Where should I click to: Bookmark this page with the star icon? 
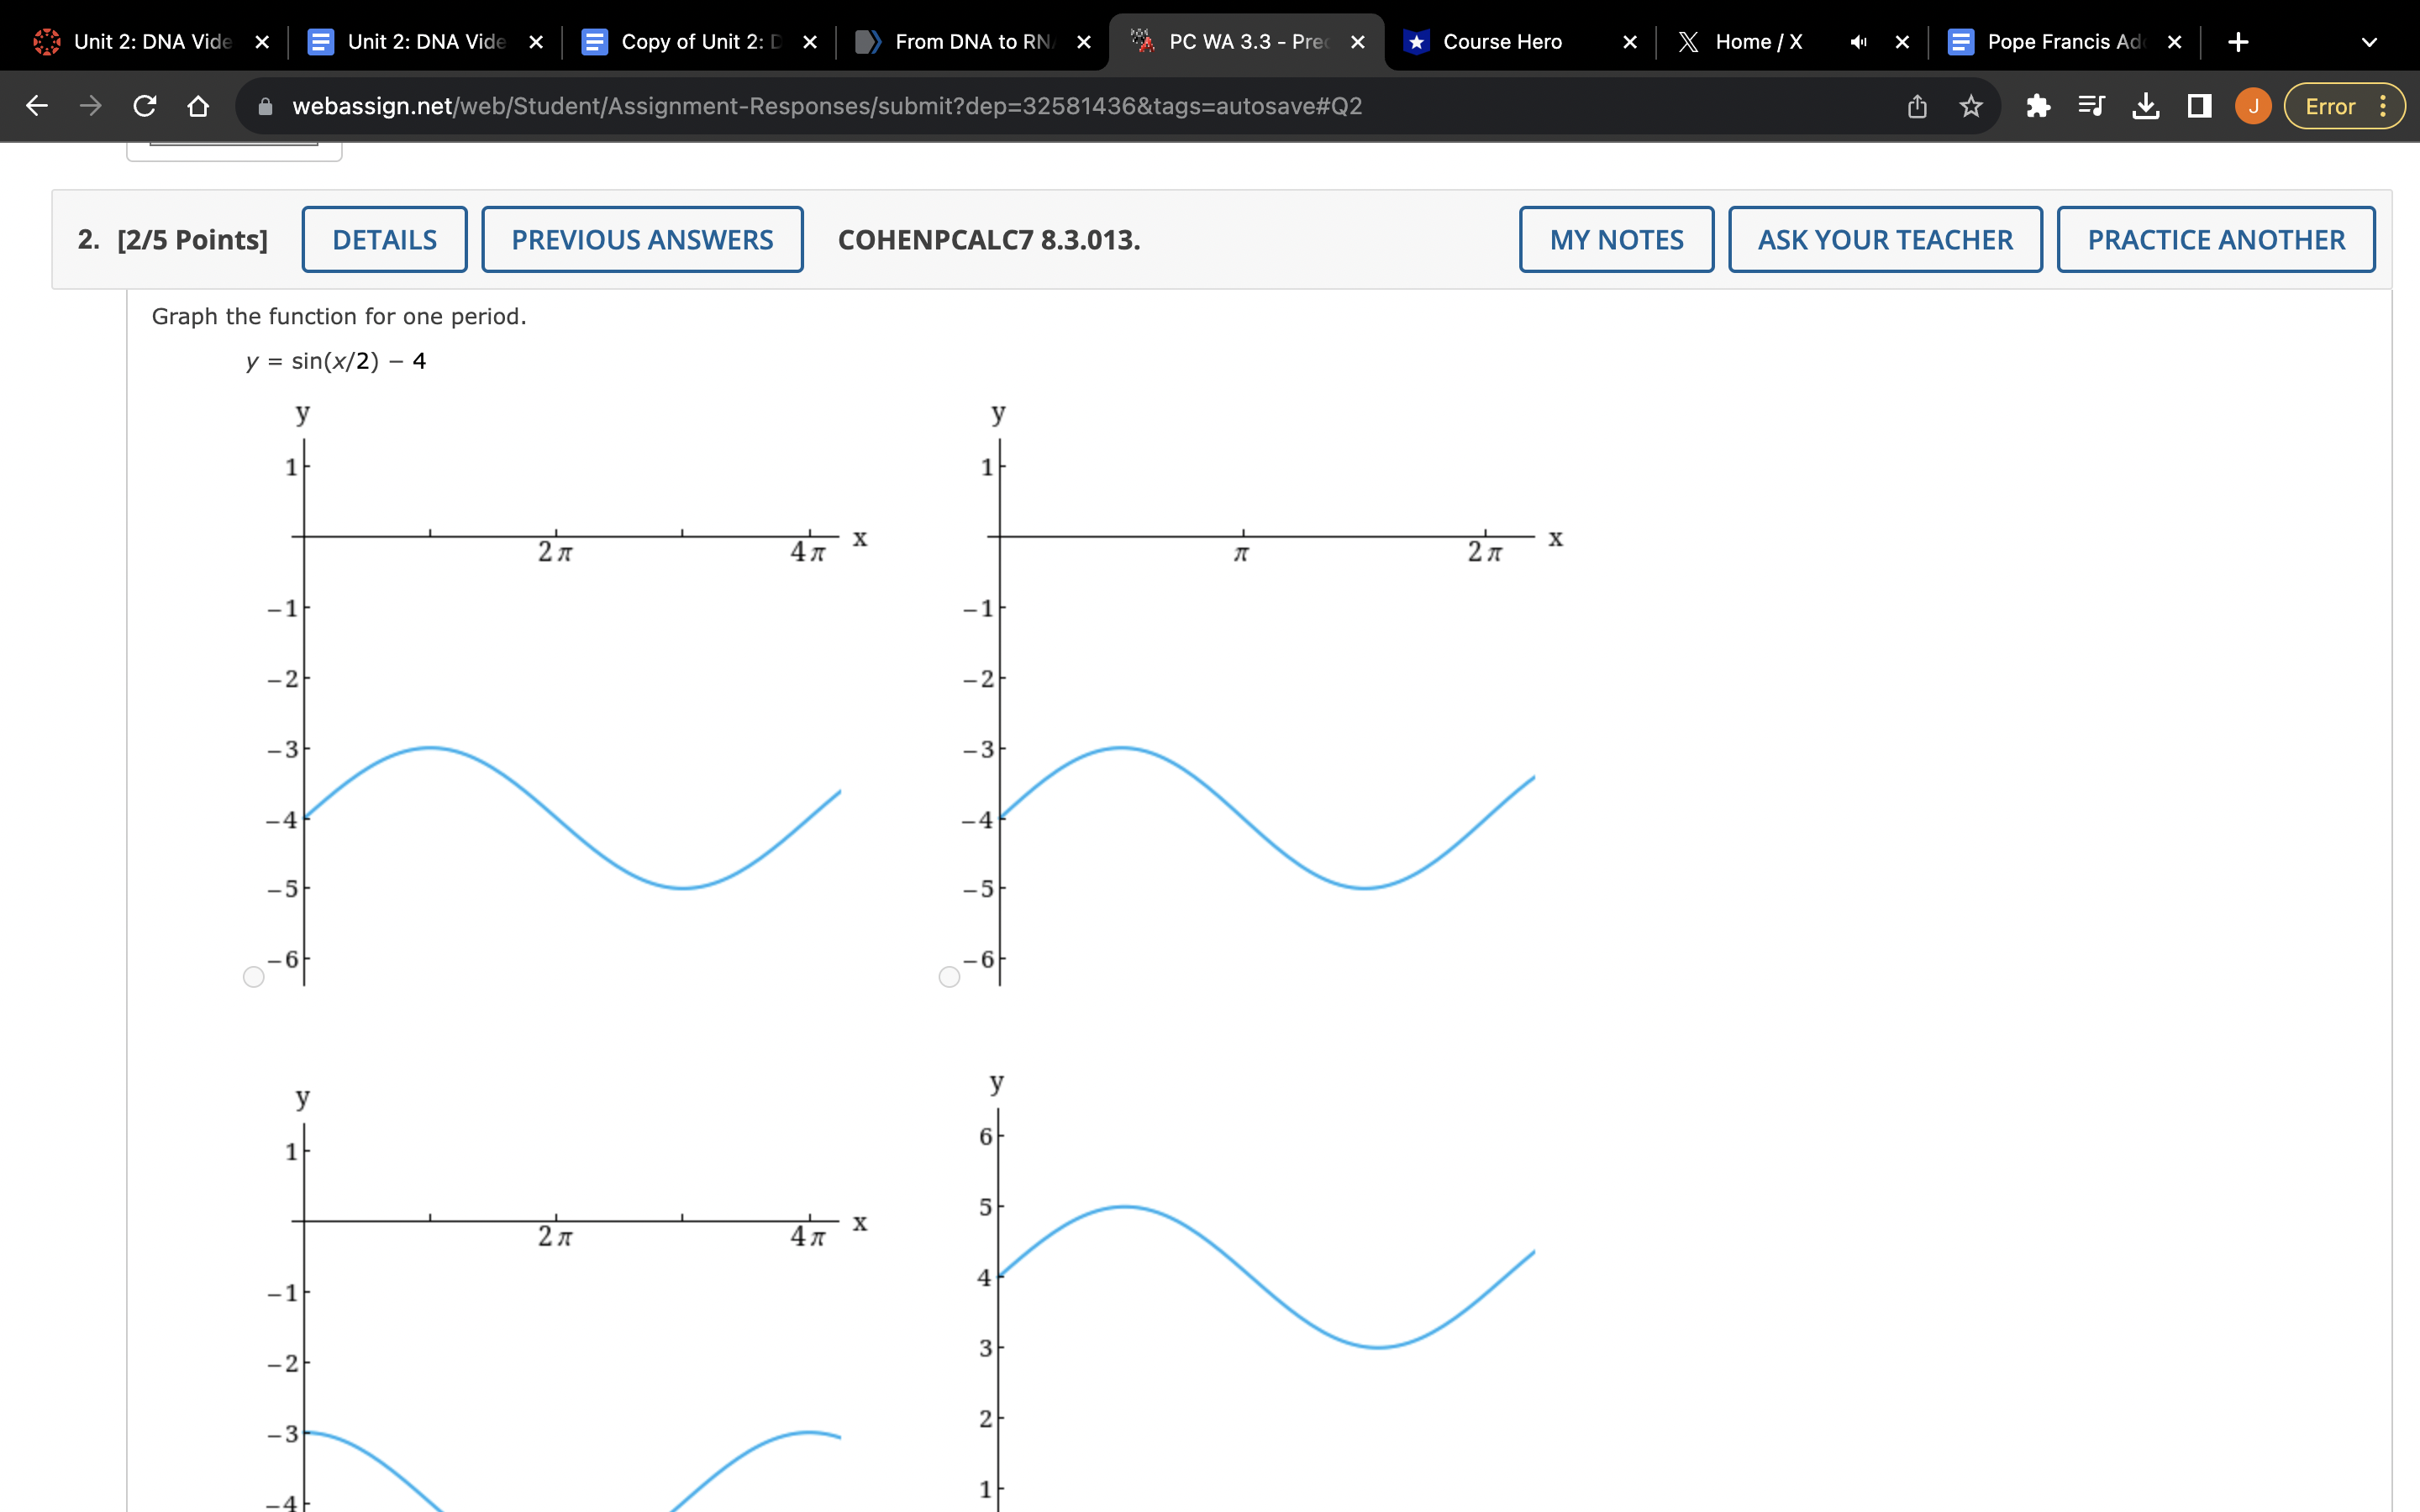(x=1970, y=106)
